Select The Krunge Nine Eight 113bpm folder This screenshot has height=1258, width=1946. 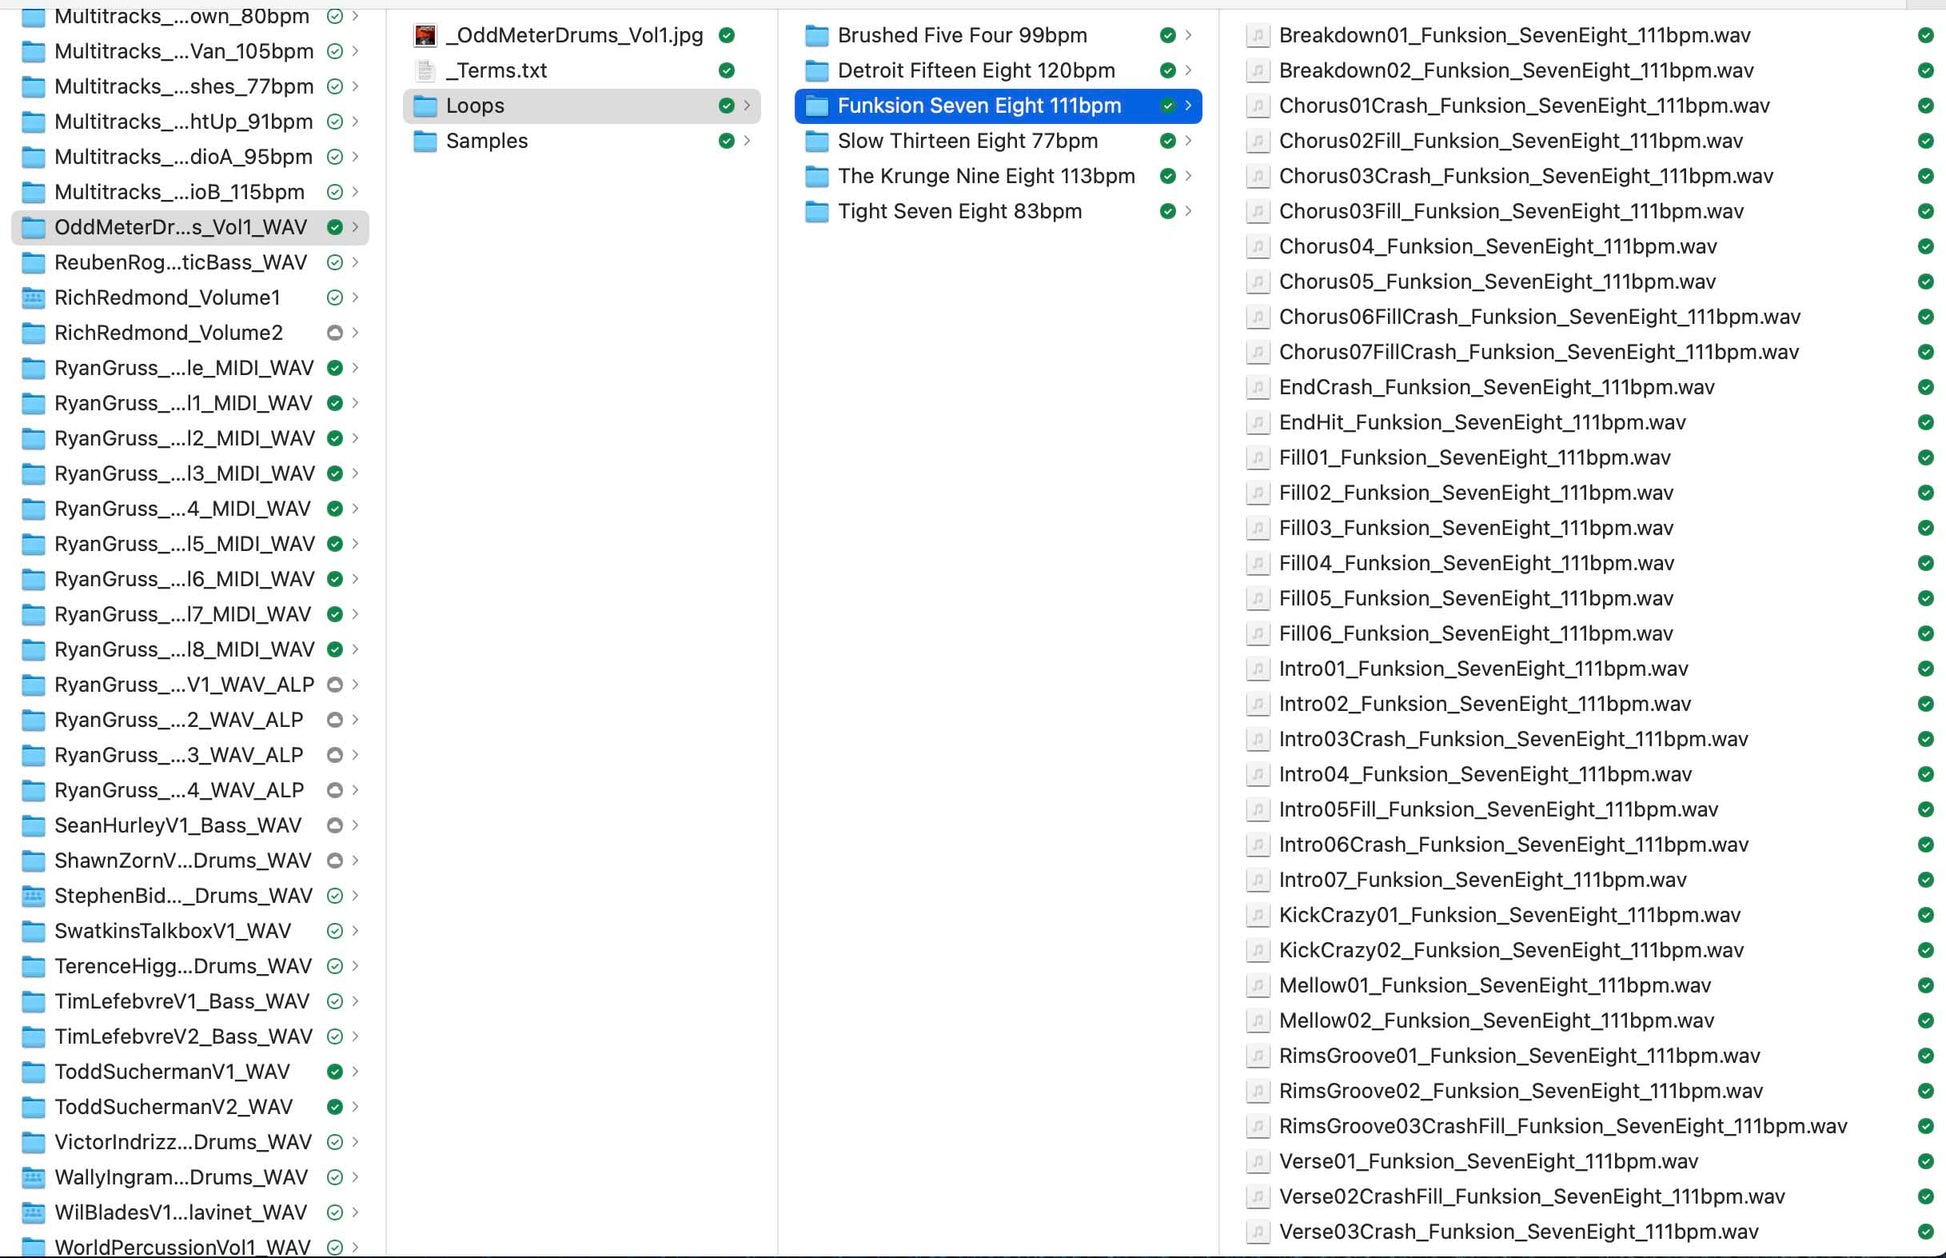pos(985,176)
